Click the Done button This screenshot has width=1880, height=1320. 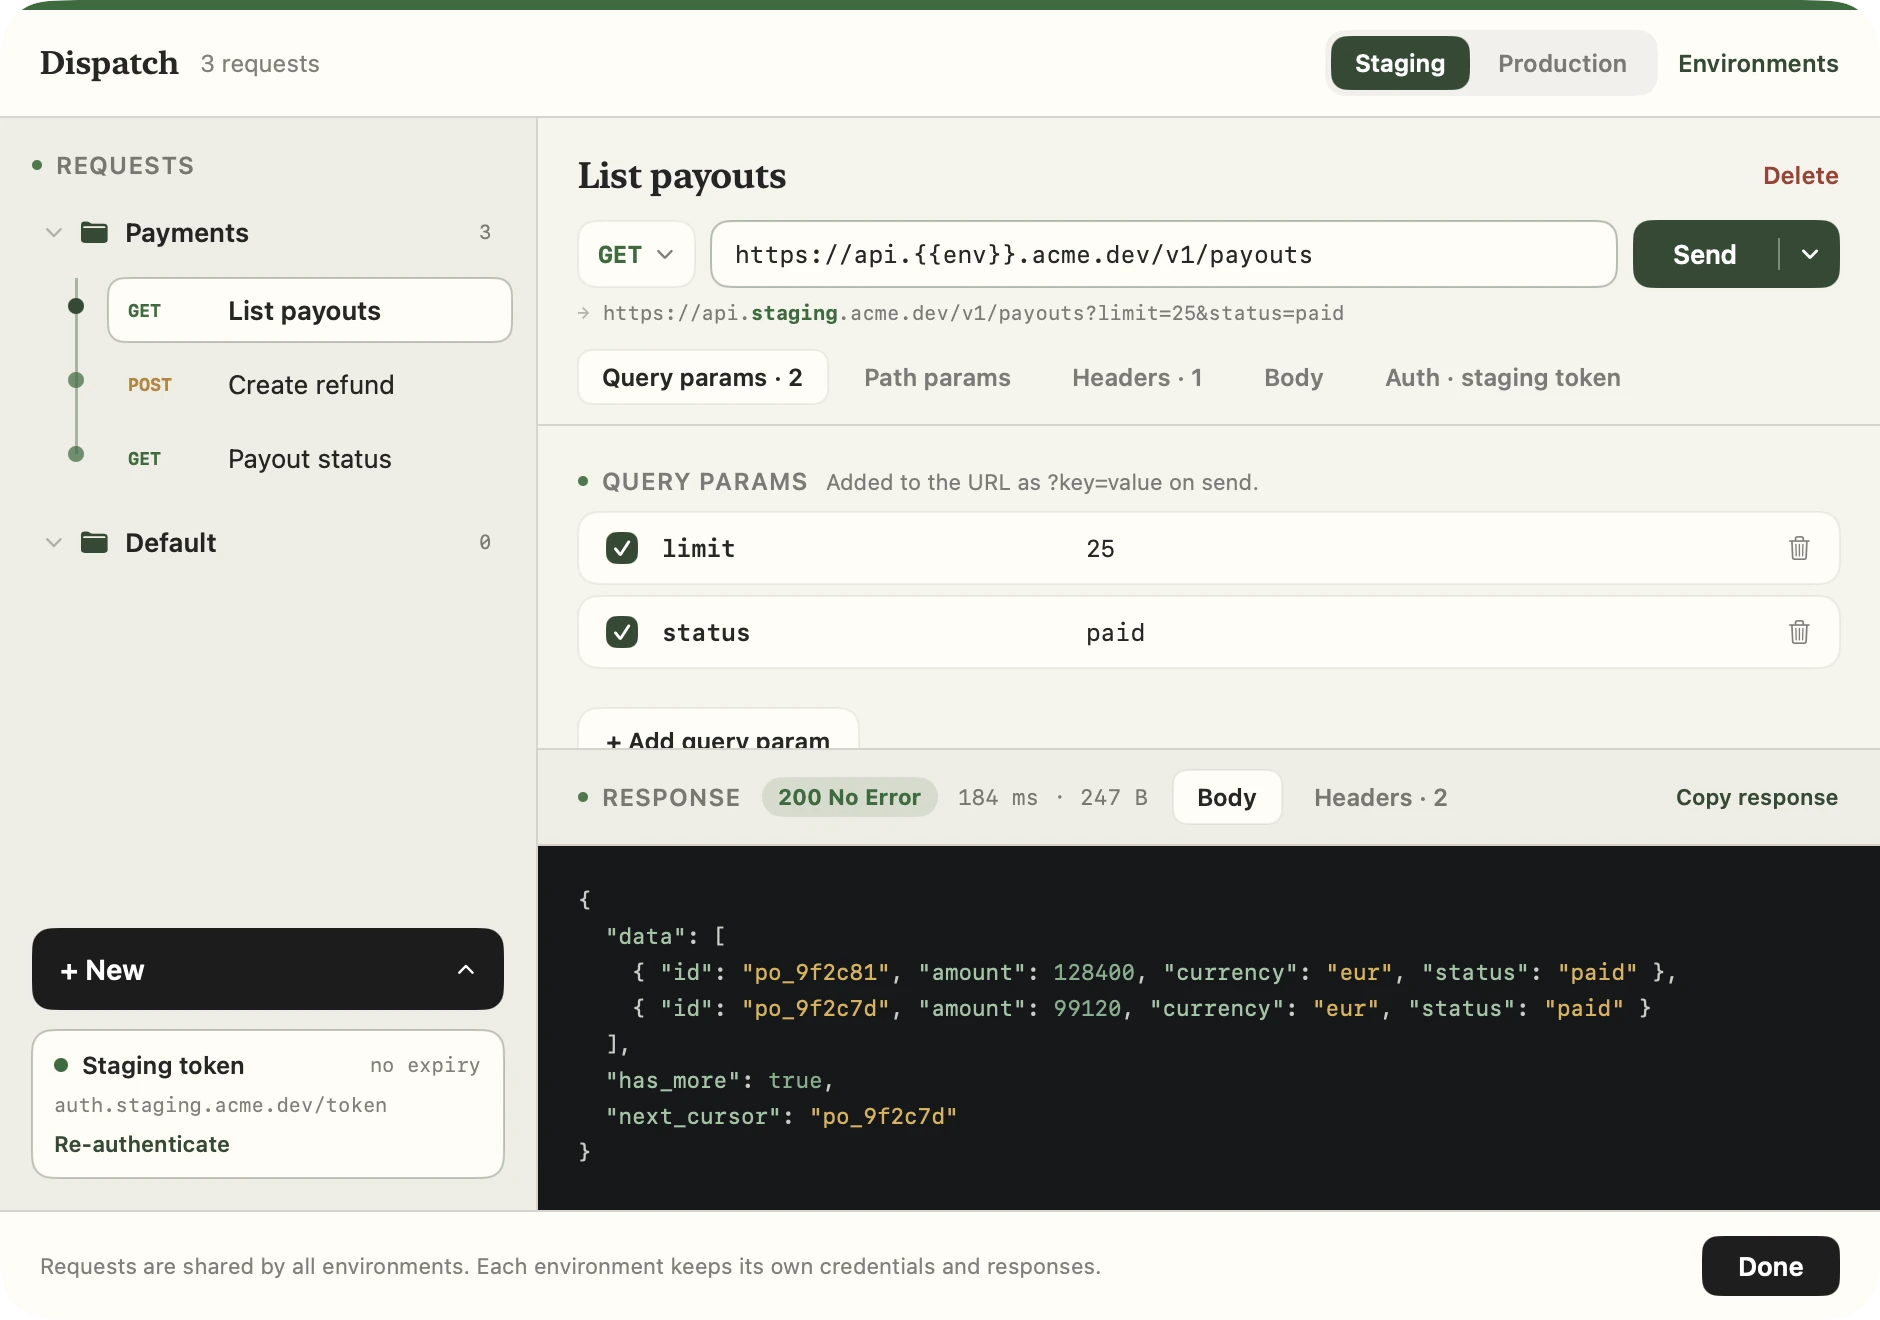click(1770, 1266)
